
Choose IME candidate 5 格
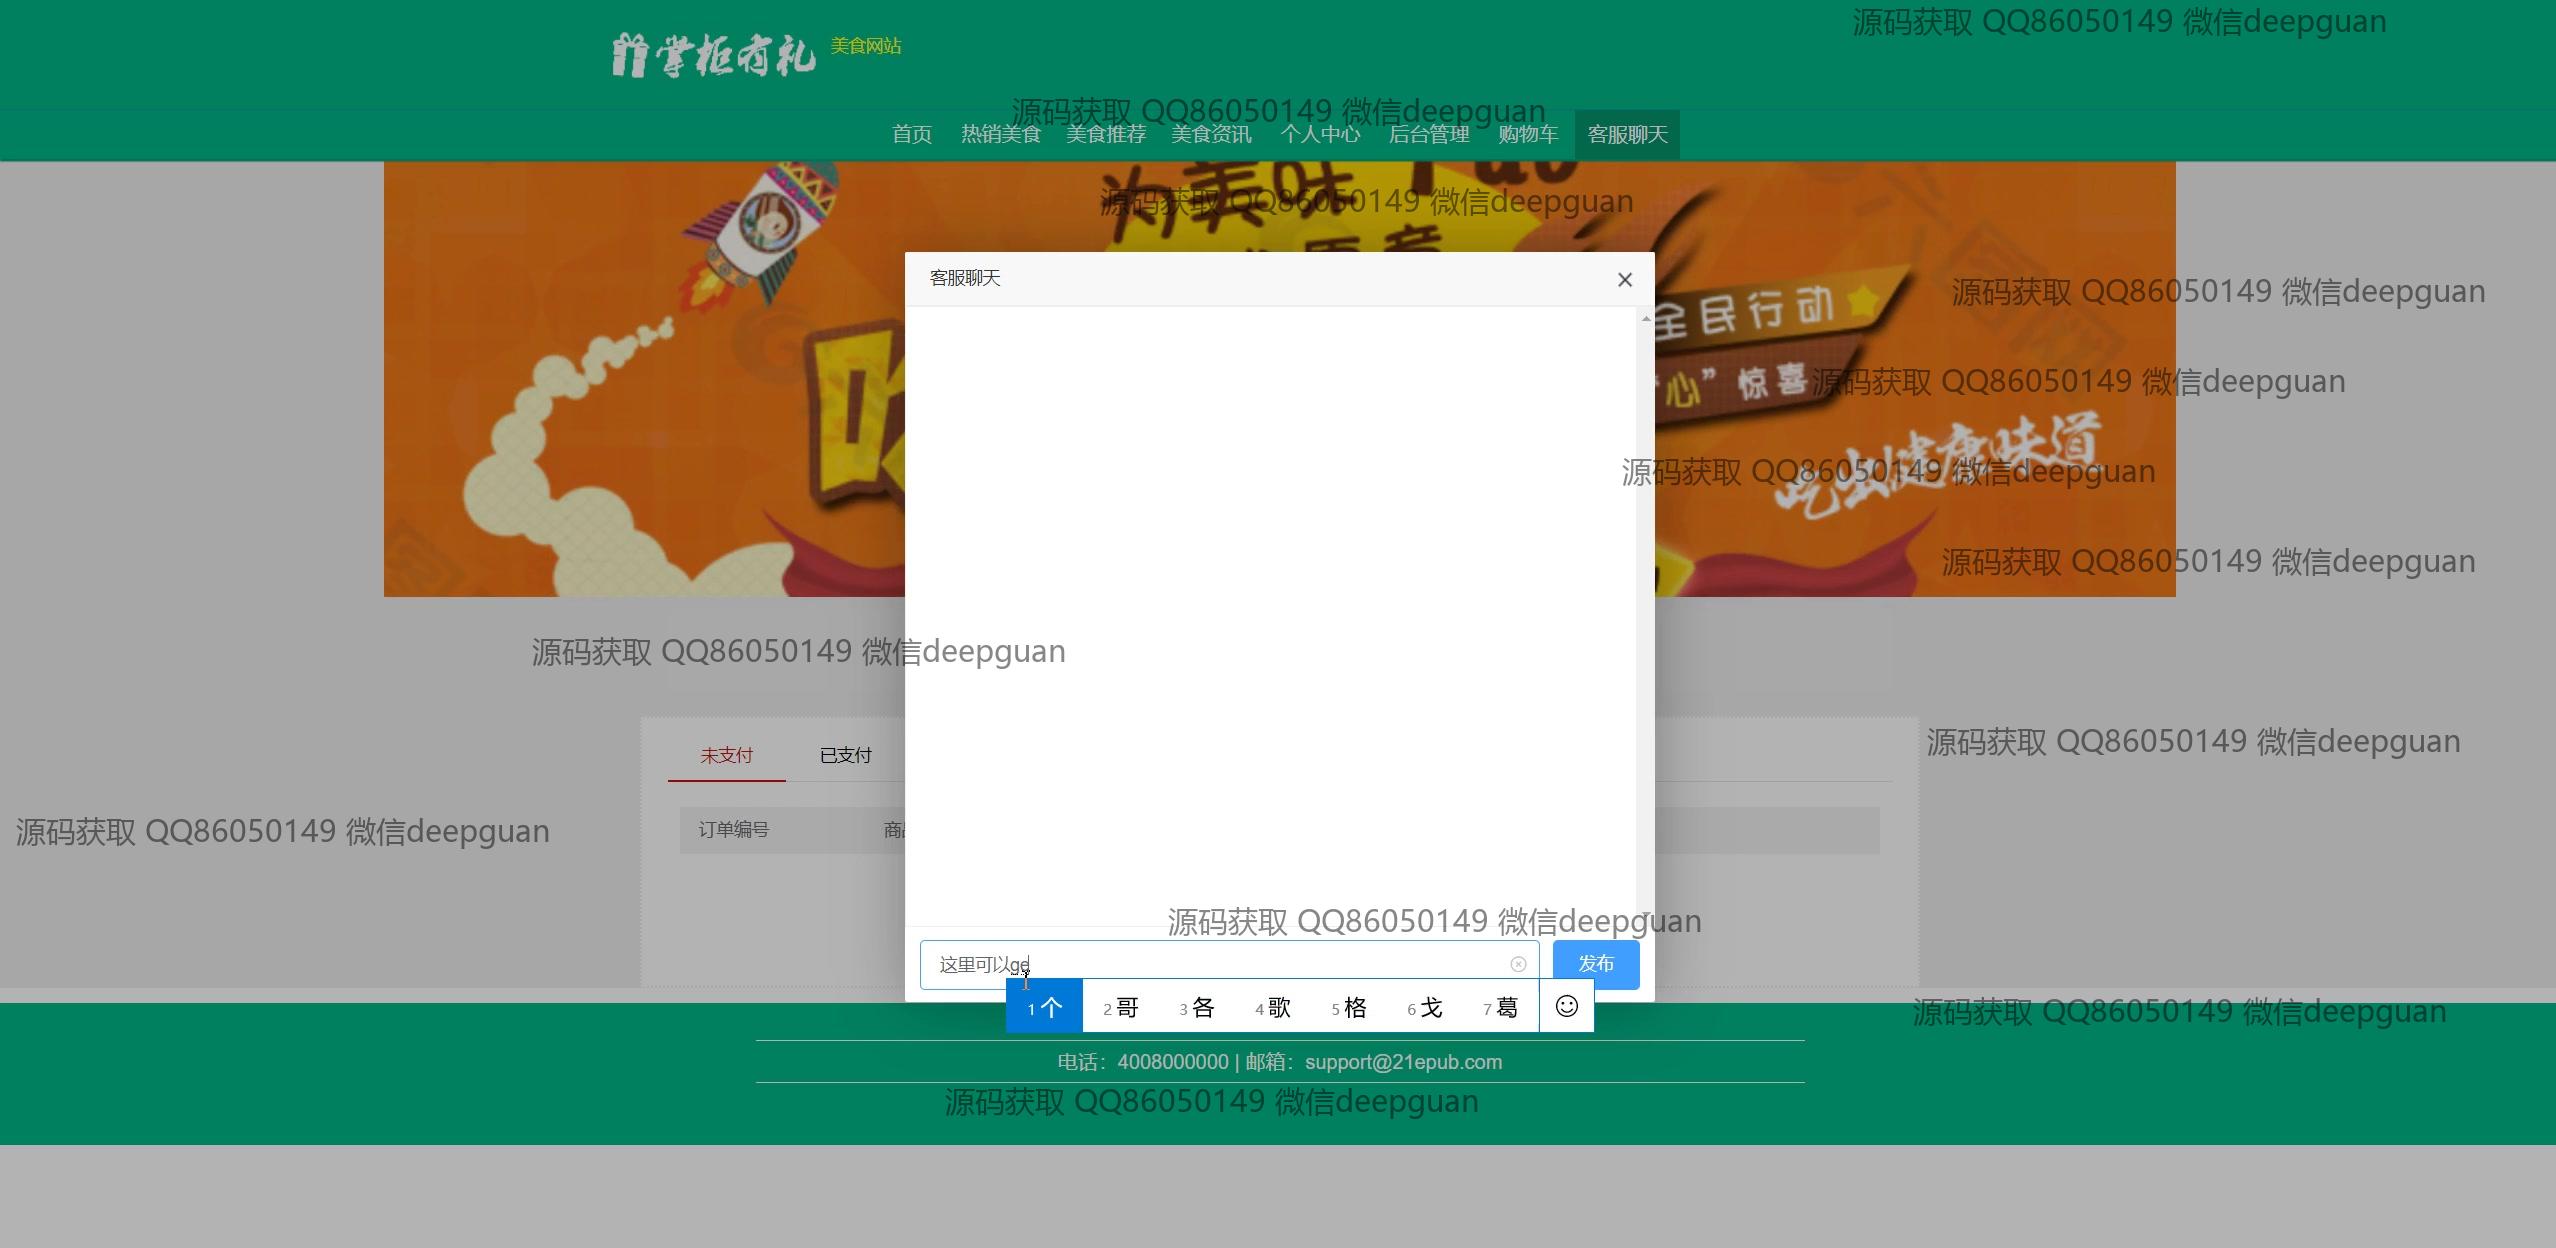pyautogui.click(x=1349, y=1007)
